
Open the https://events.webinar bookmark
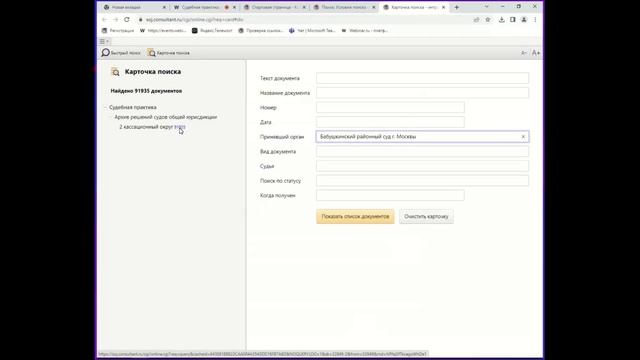pyautogui.click(x=163, y=31)
